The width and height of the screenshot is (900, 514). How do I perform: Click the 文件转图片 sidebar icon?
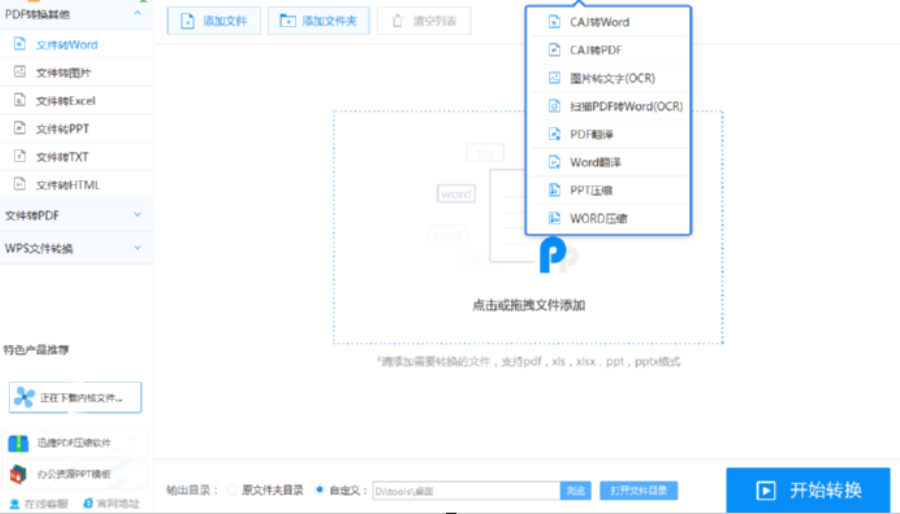click(20, 72)
